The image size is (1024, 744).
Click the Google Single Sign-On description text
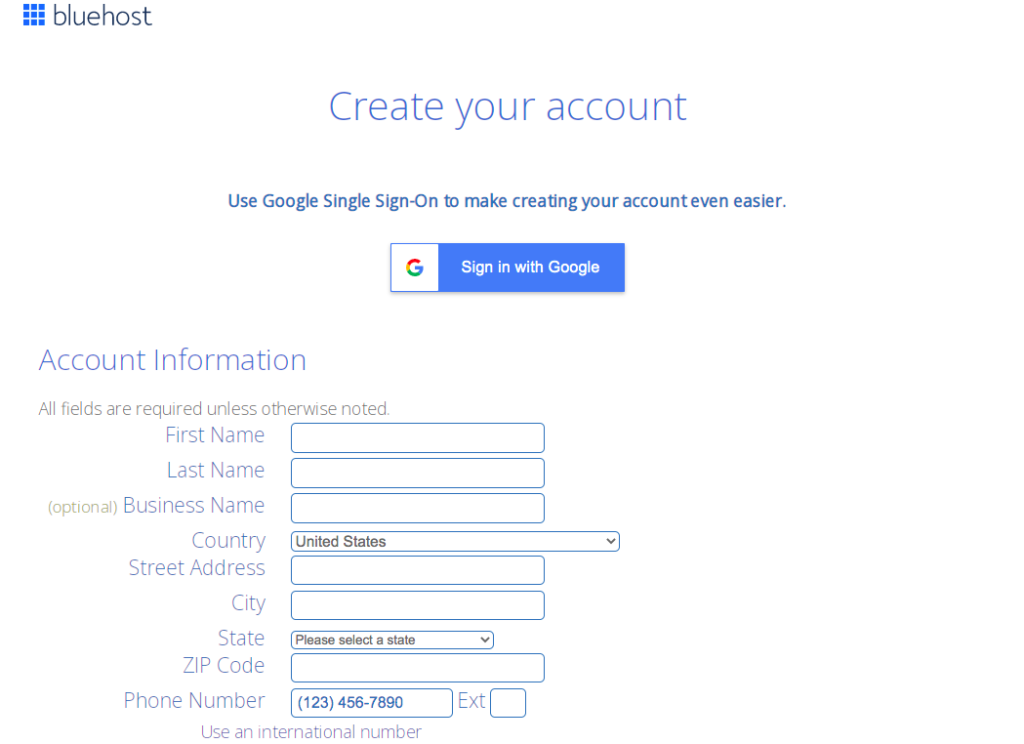(507, 201)
